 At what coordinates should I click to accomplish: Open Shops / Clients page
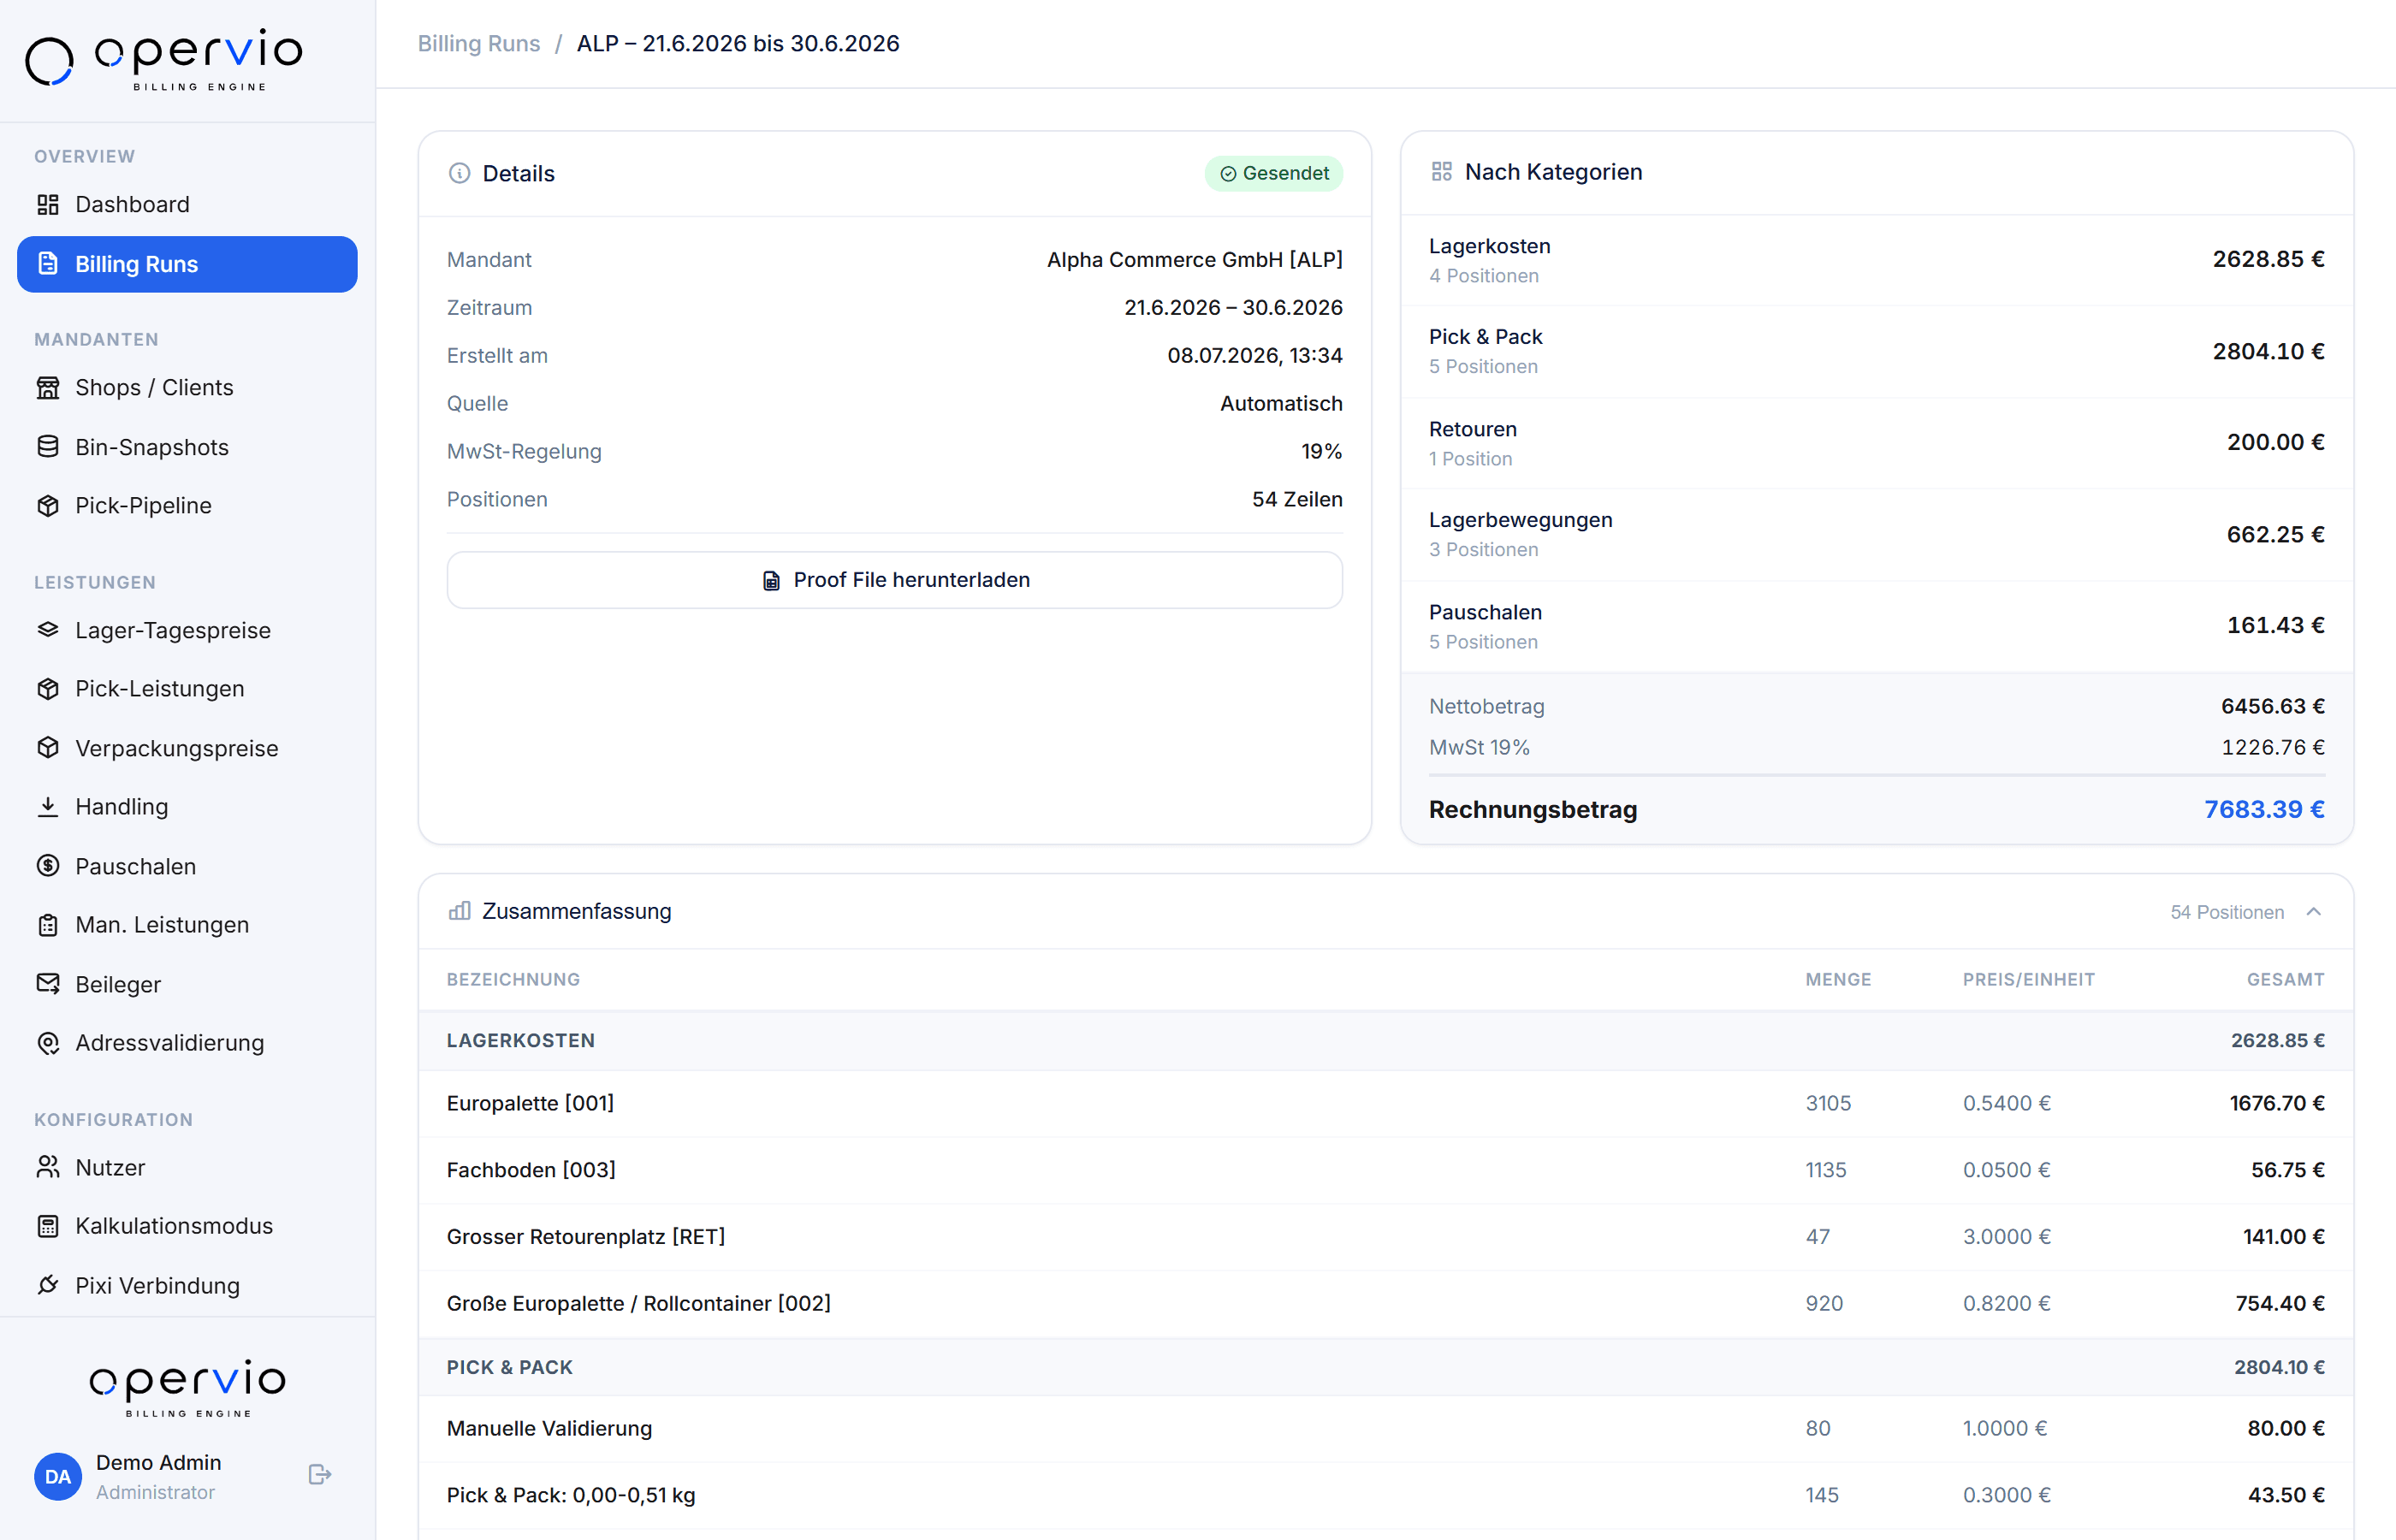coord(187,387)
